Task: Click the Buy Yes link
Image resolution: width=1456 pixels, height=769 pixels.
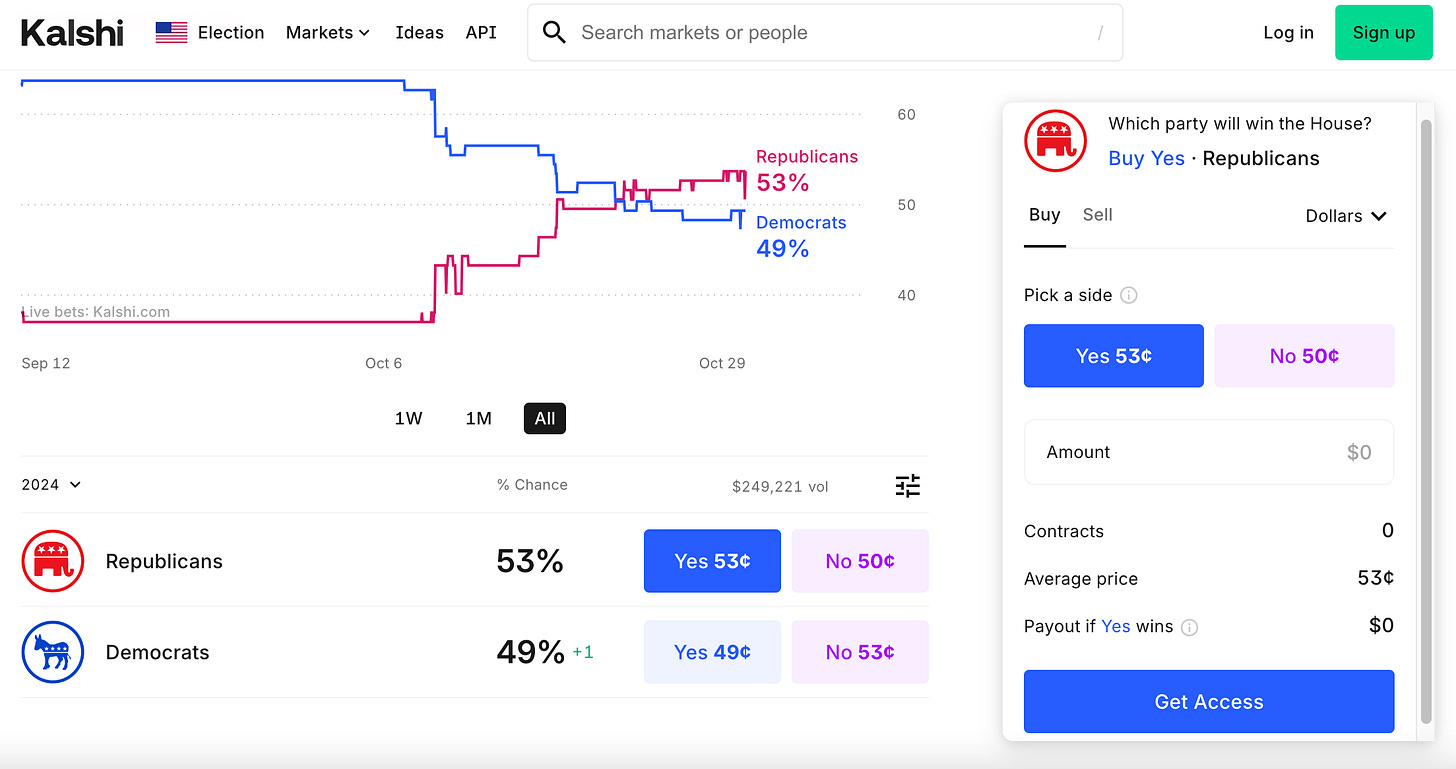Action: (x=1147, y=159)
